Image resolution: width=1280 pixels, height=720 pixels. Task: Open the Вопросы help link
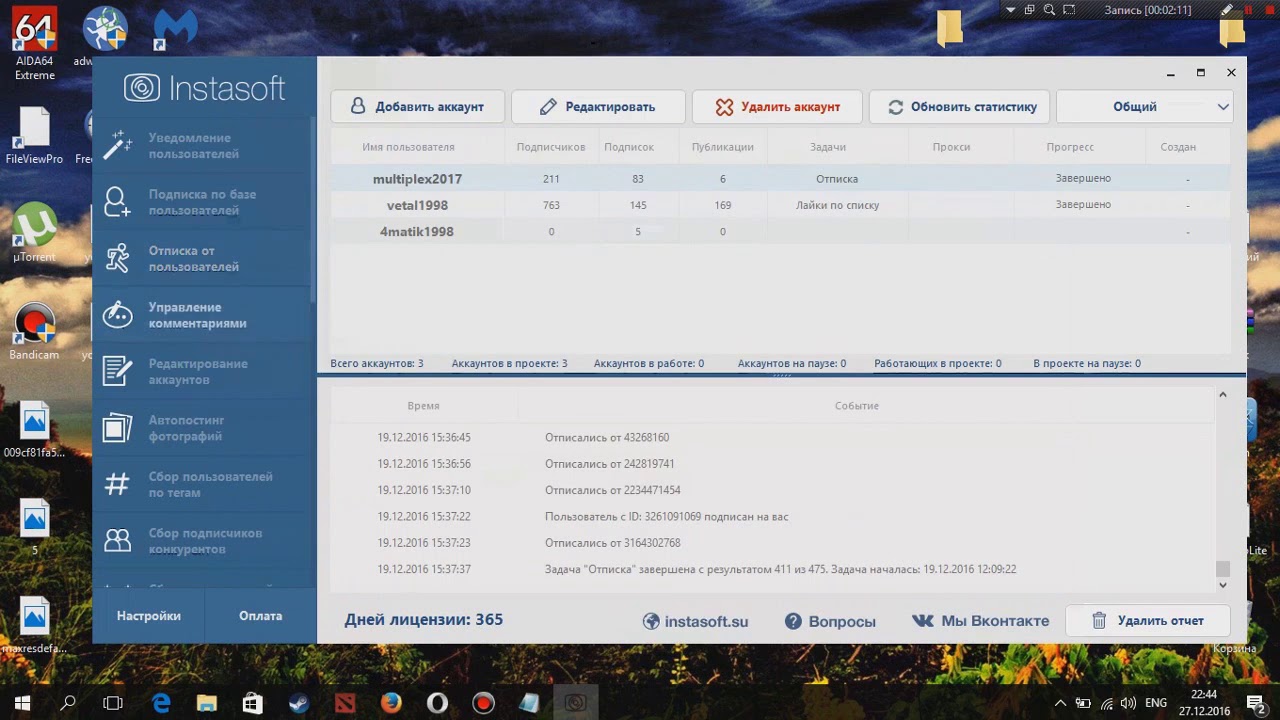(x=830, y=621)
